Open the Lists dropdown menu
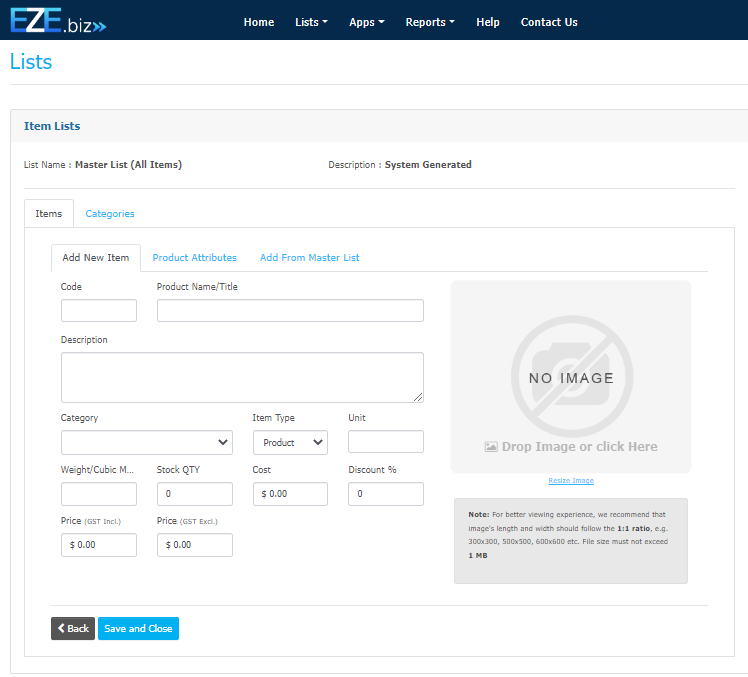 point(311,22)
